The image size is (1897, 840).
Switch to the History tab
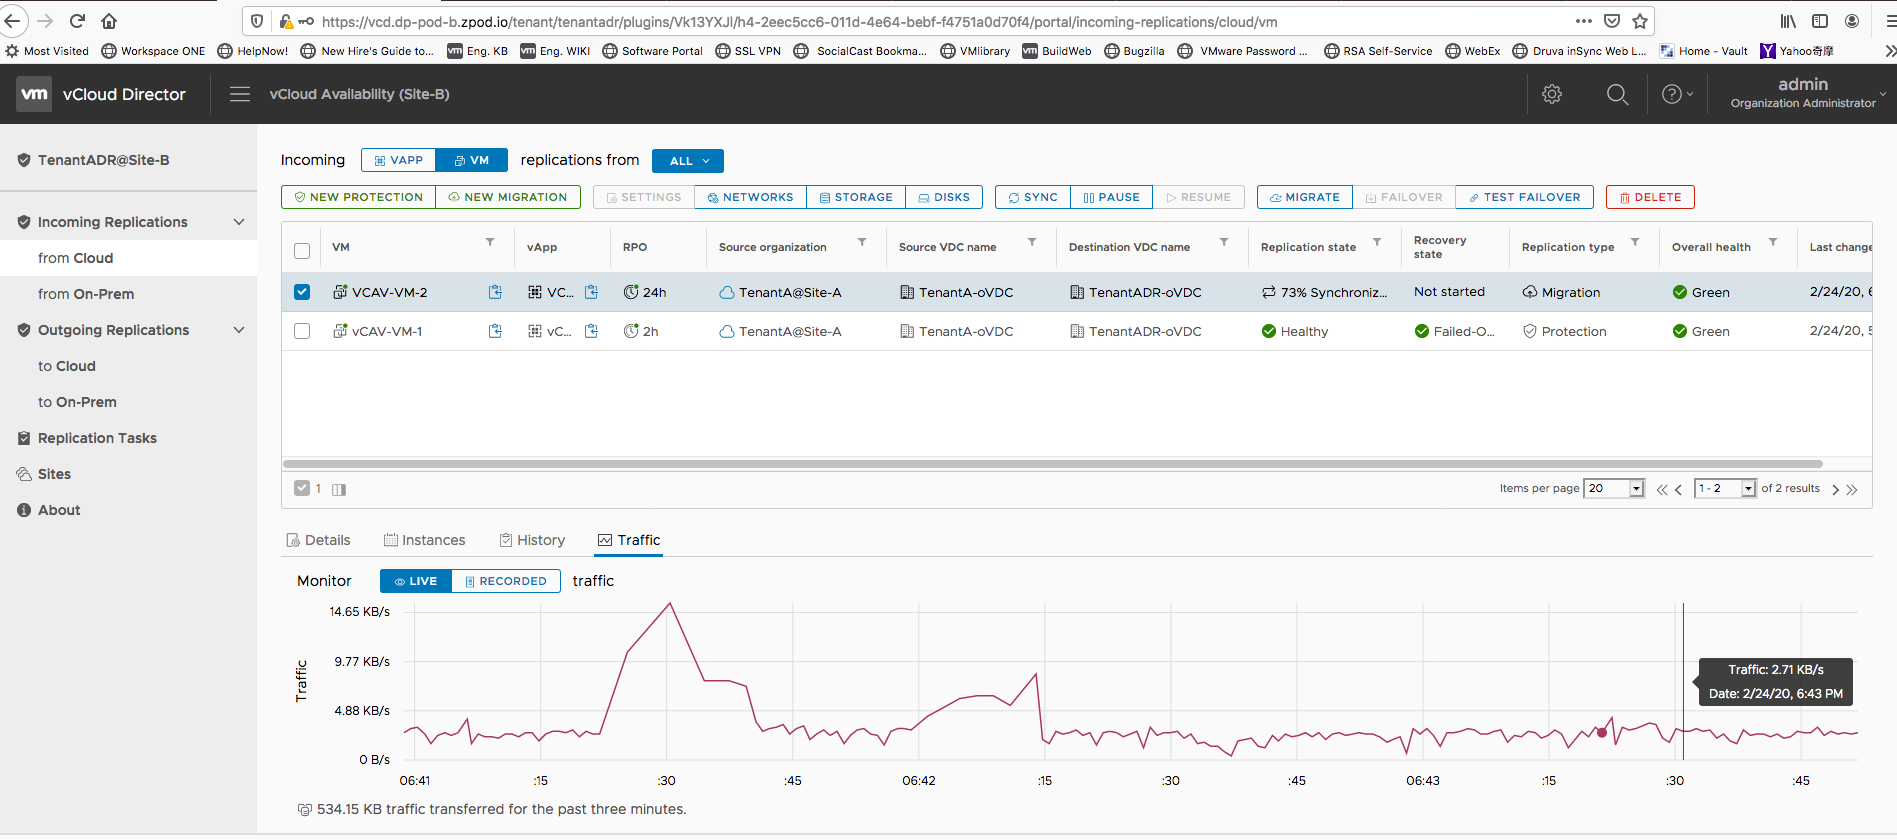point(532,540)
